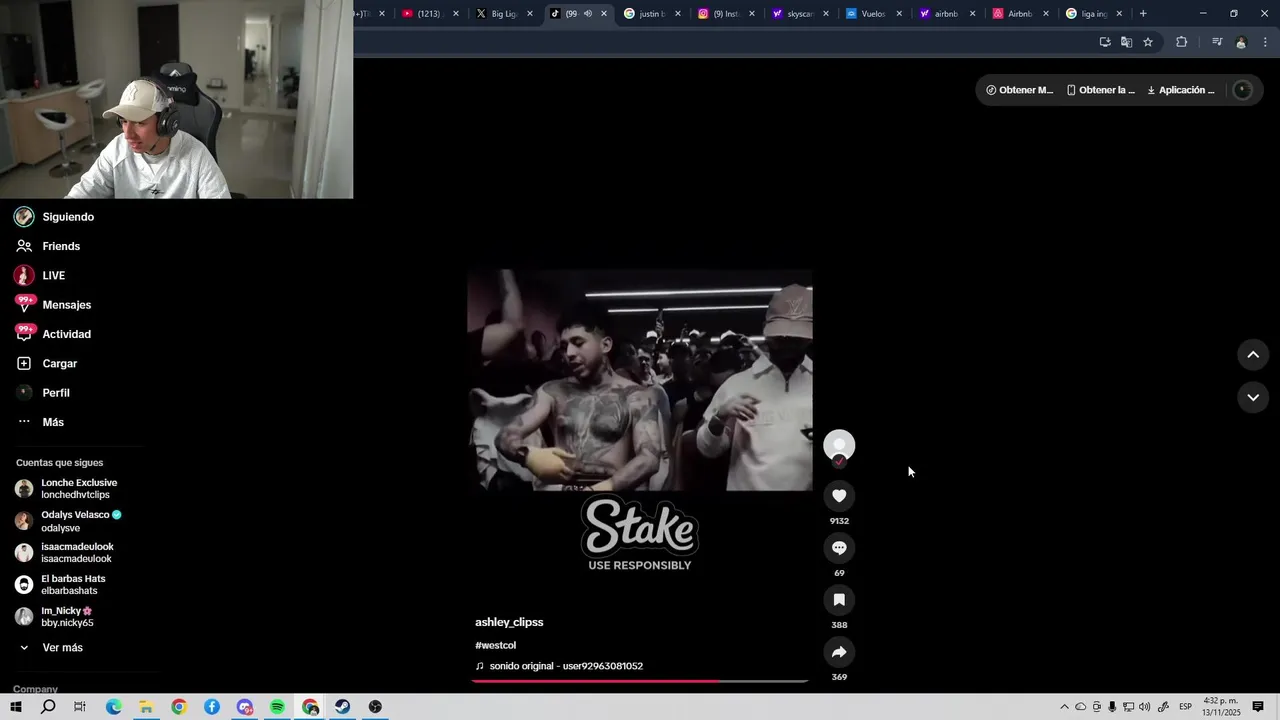Image resolution: width=1280 pixels, height=720 pixels.
Task: Open the Chrome profile avatar
Action: [1241, 42]
